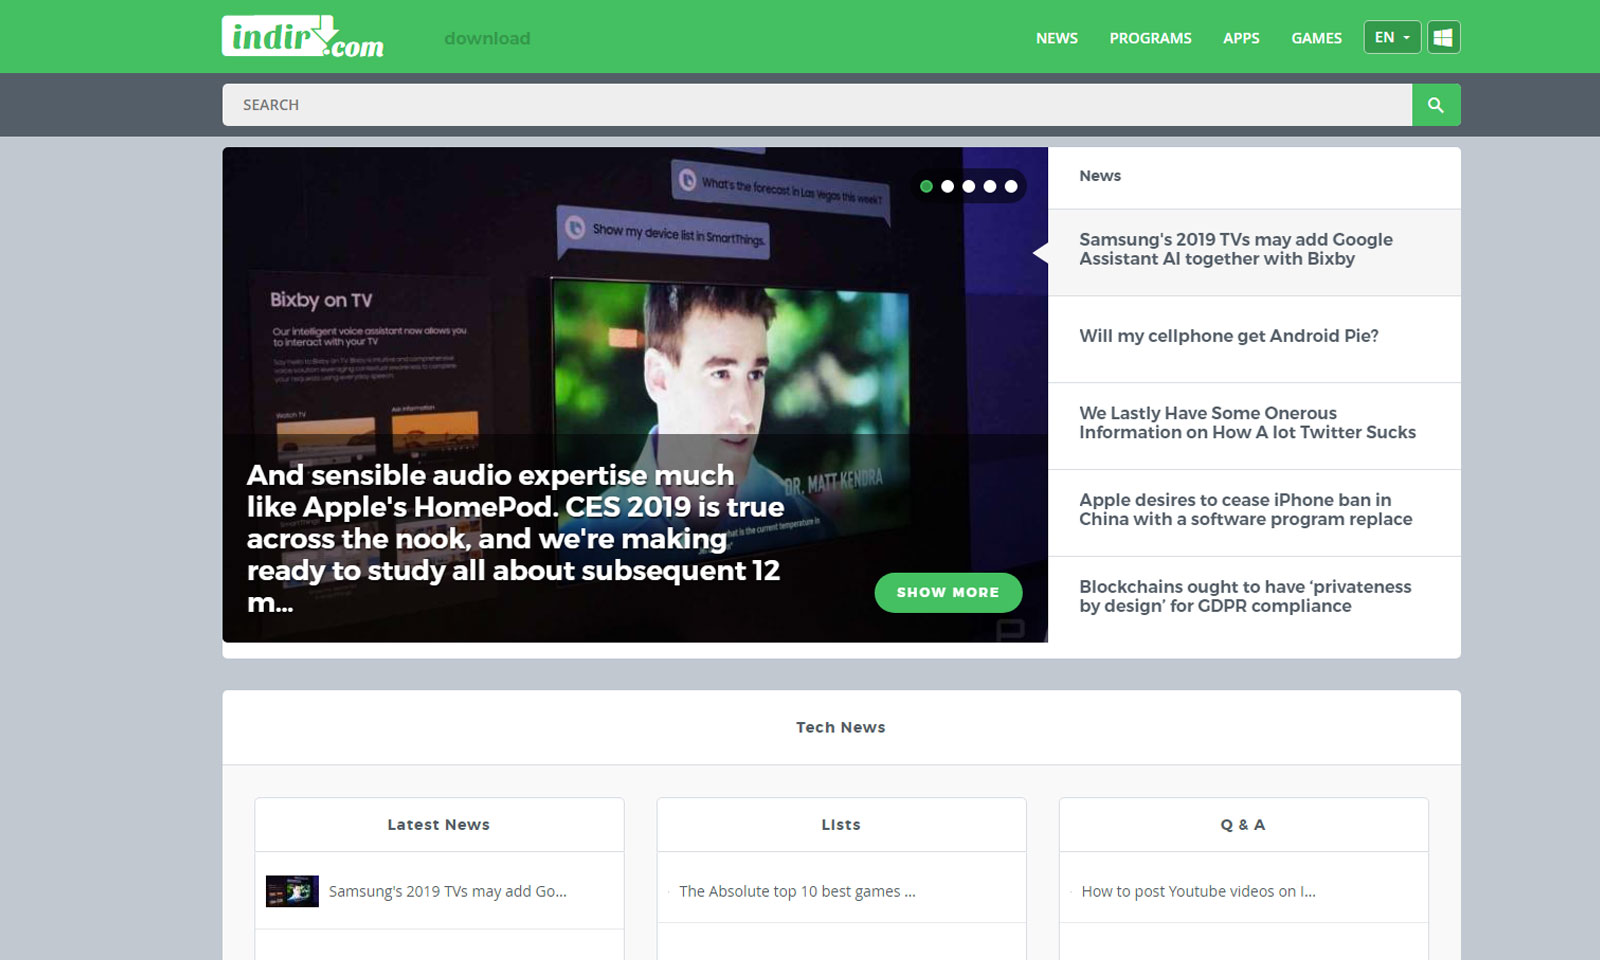Click the Lists column header

[841, 825]
